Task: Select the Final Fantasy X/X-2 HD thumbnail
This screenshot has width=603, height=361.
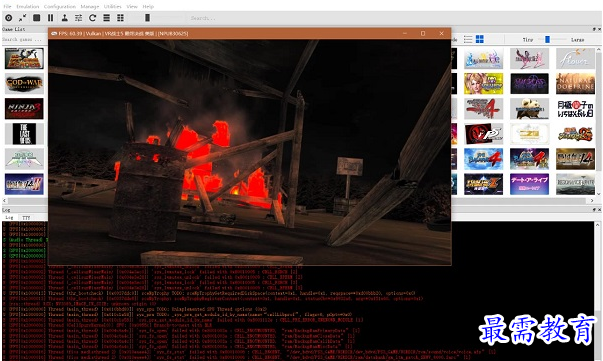Action: (x=483, y=58)
